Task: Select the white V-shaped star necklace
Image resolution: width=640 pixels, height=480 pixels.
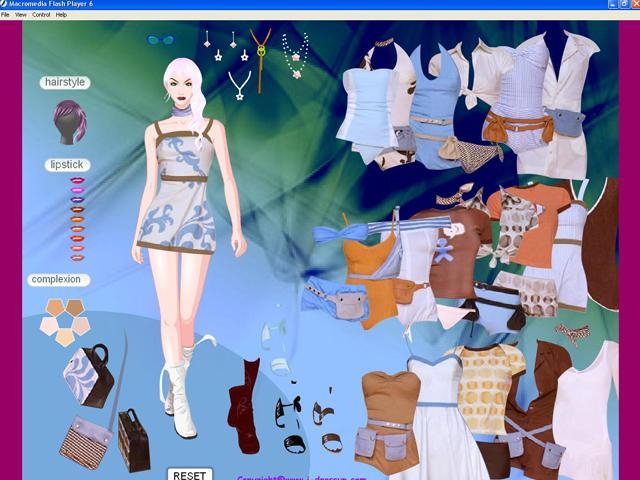Action: coord(239,86)
